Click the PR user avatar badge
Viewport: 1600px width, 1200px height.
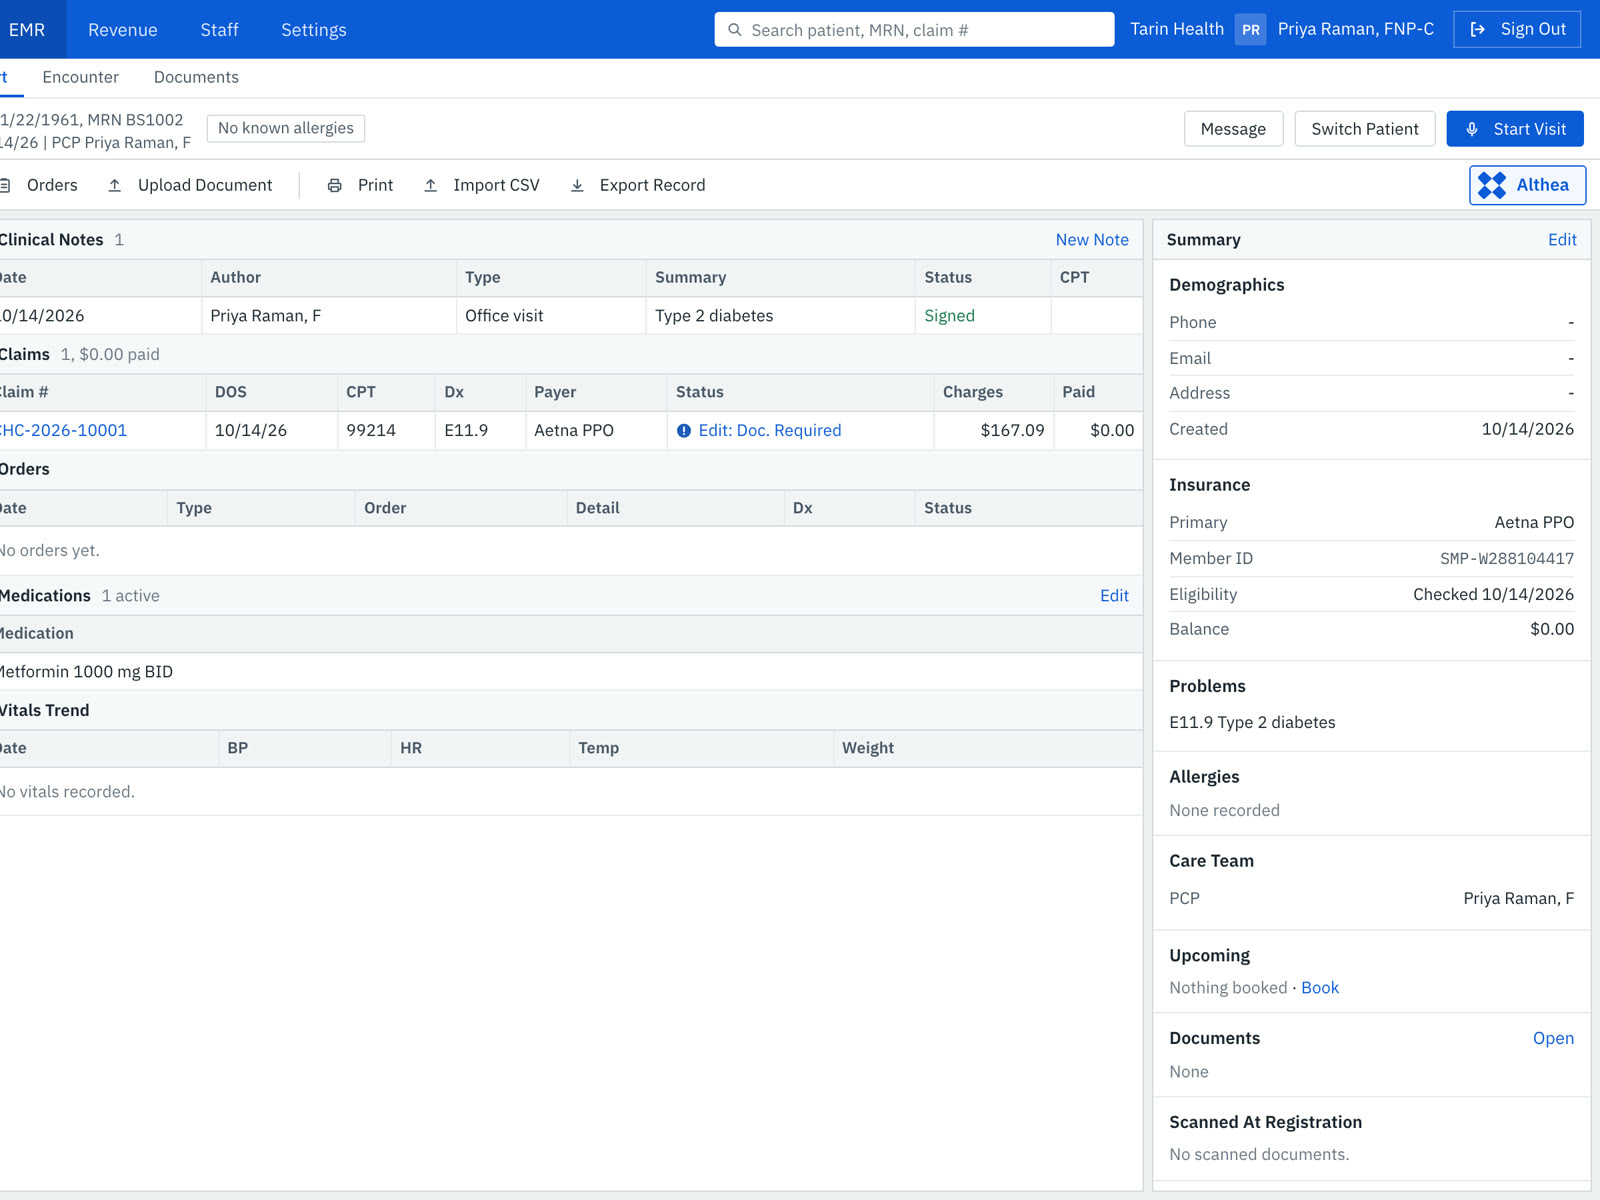click(1251, 30)
